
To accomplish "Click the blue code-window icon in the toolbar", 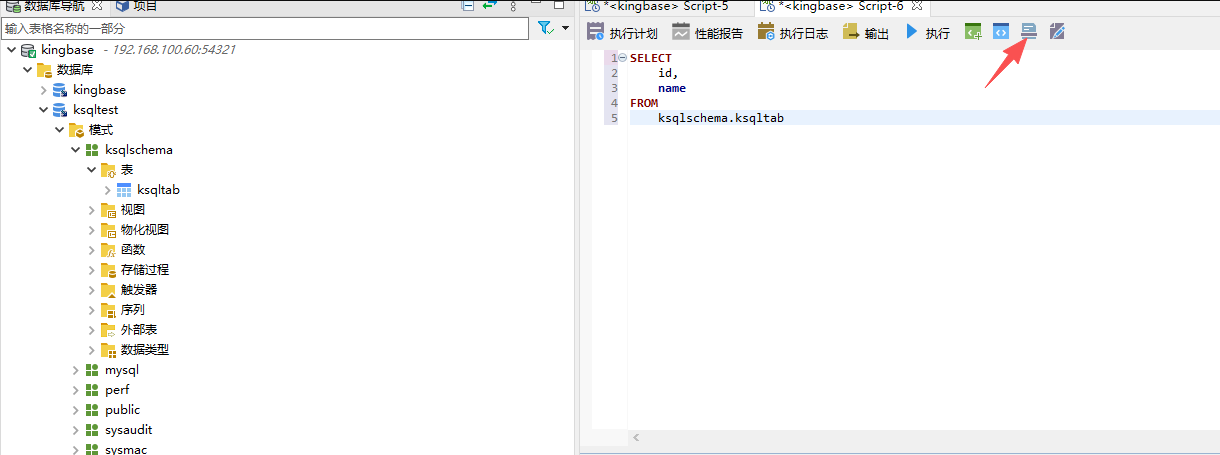I will [x=1000, y=32].
